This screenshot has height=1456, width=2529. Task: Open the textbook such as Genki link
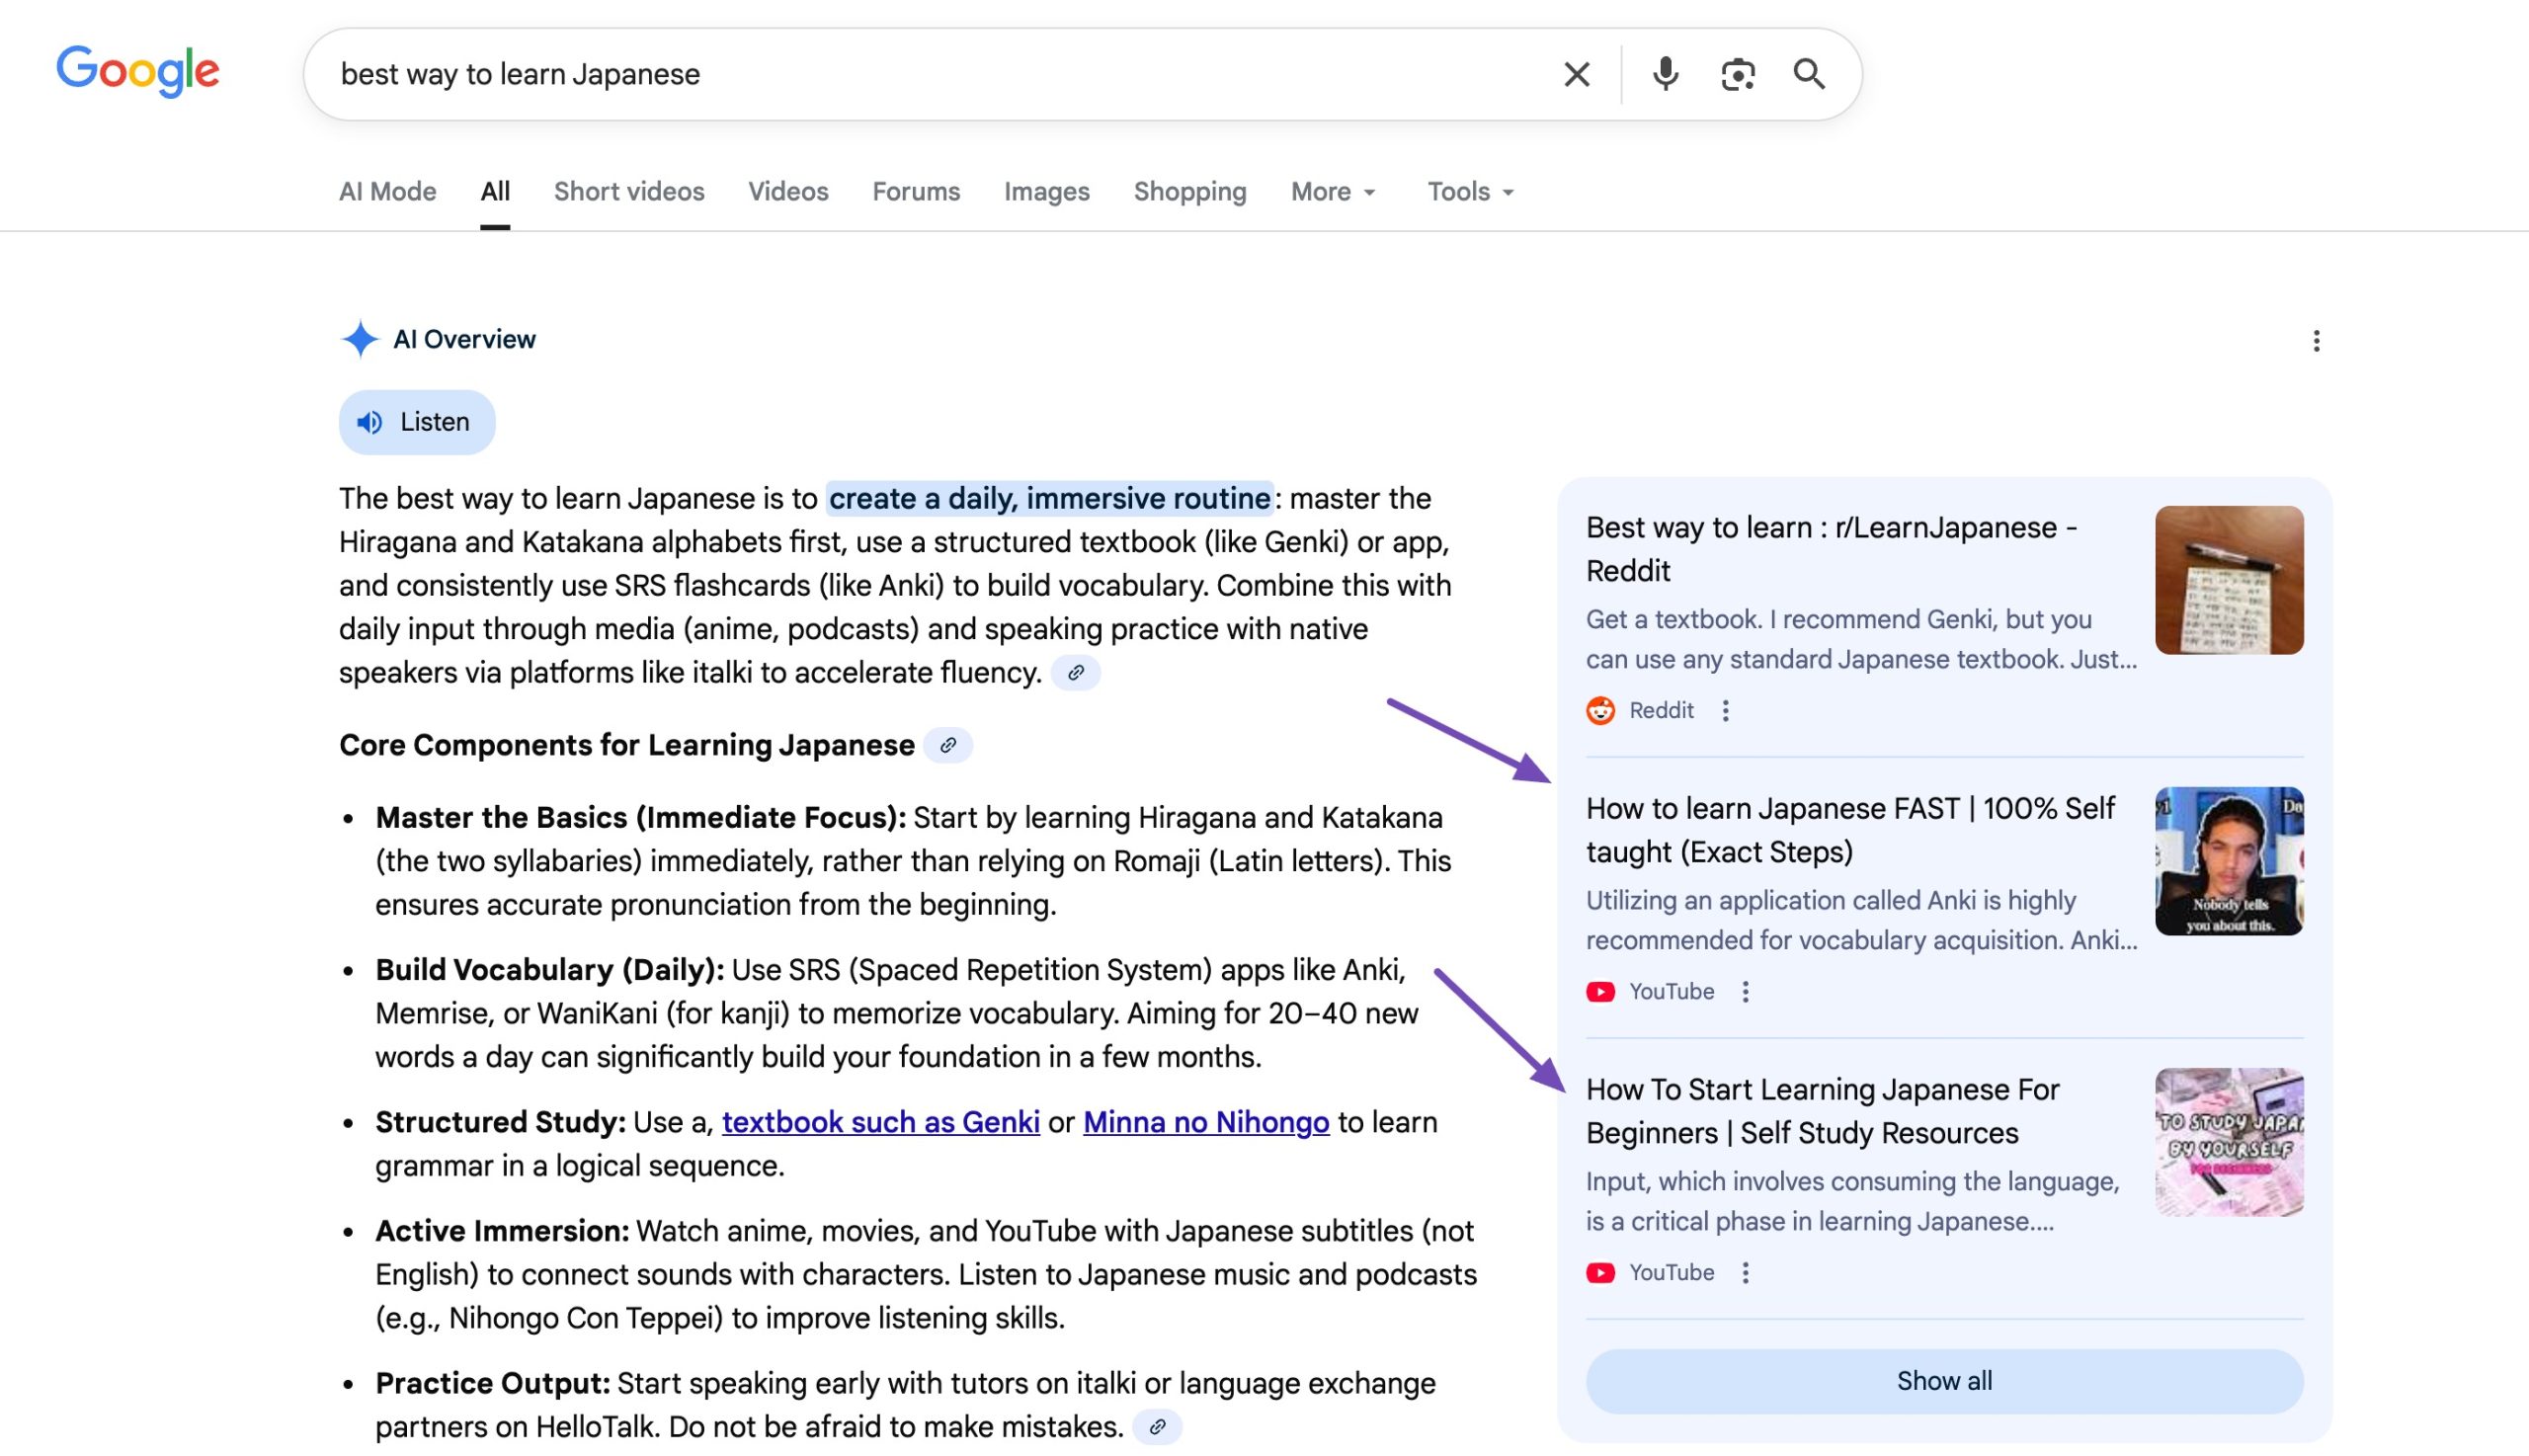(881, 1122)
